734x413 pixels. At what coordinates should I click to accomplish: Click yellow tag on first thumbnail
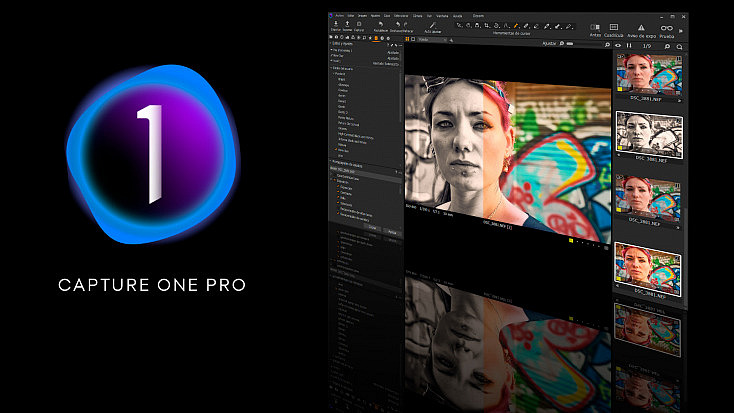pyautogui.click(x=619, y=88)
